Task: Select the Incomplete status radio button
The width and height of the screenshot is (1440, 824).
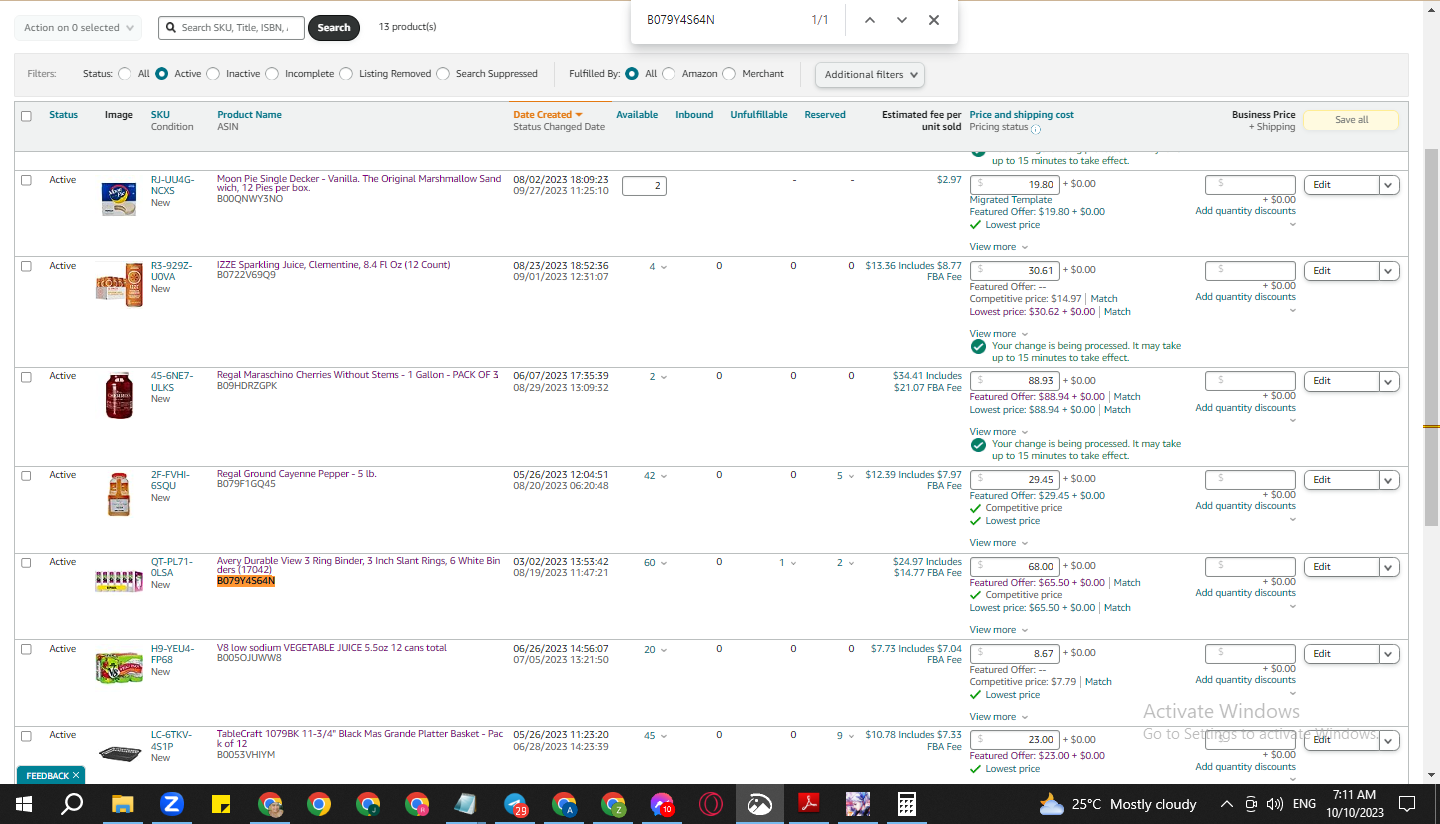Action: point(272,74)
